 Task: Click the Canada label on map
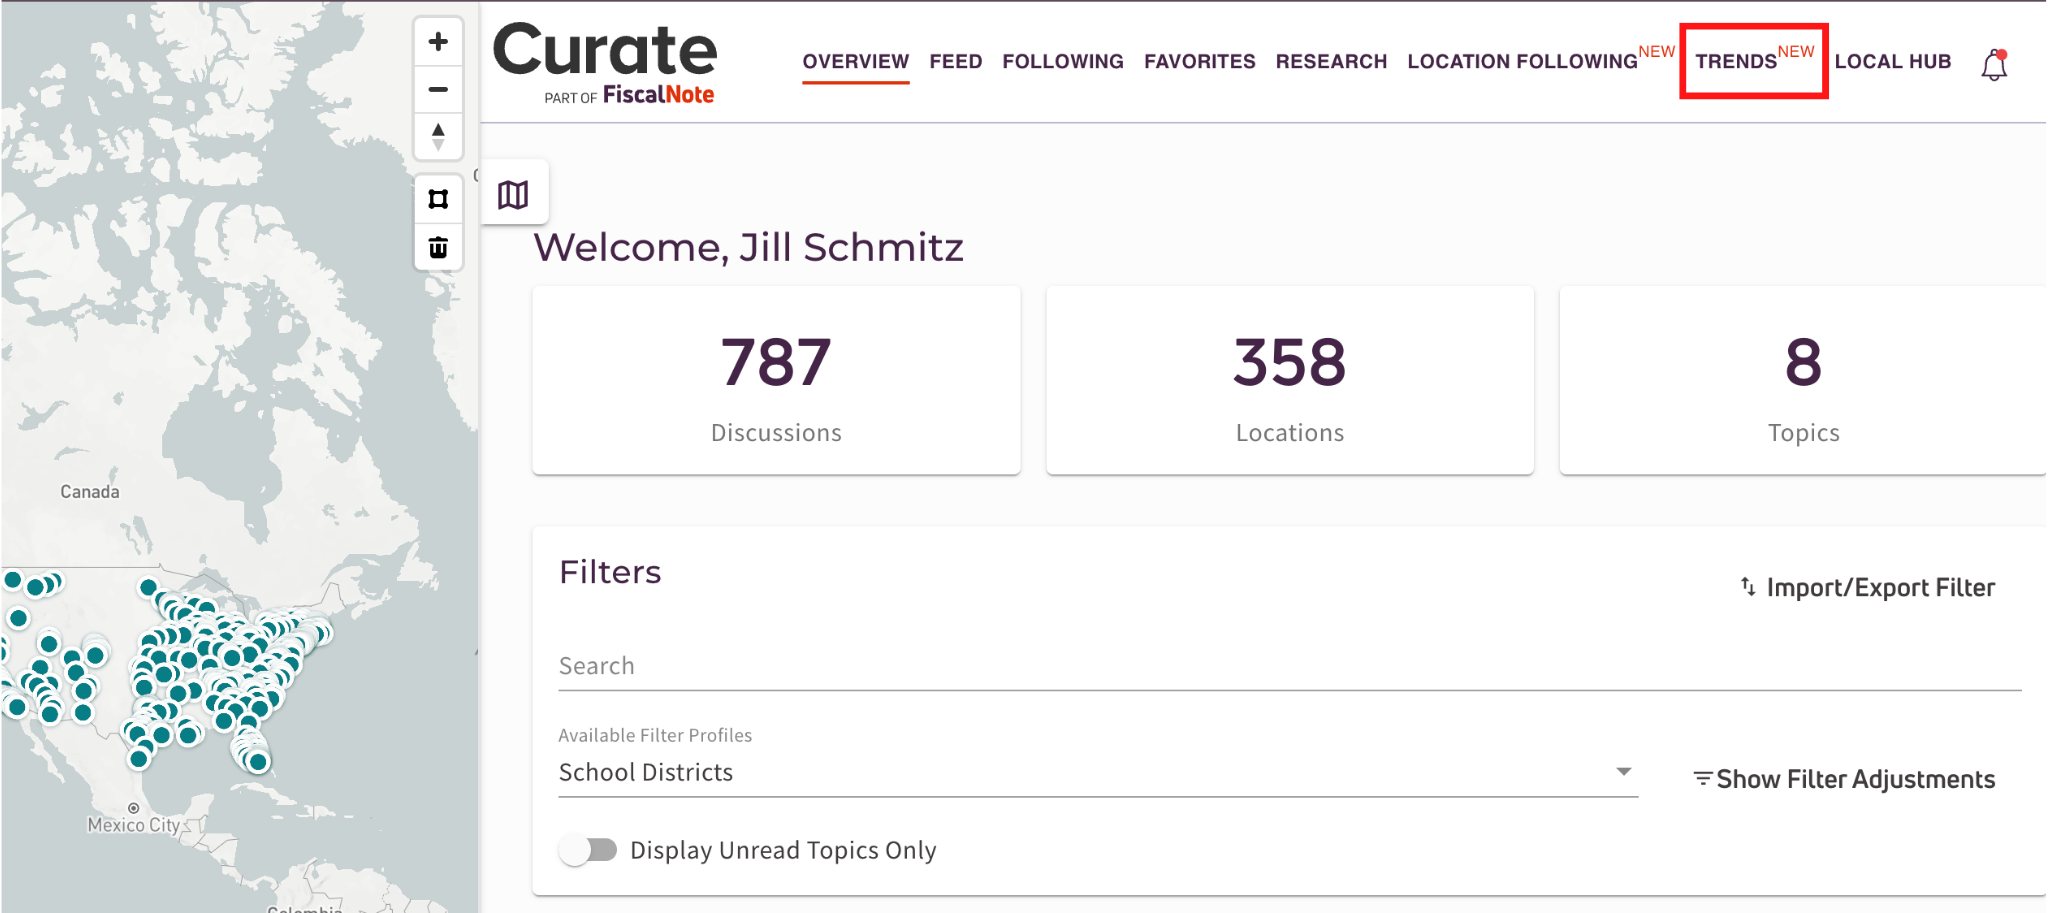pos(90,492)
